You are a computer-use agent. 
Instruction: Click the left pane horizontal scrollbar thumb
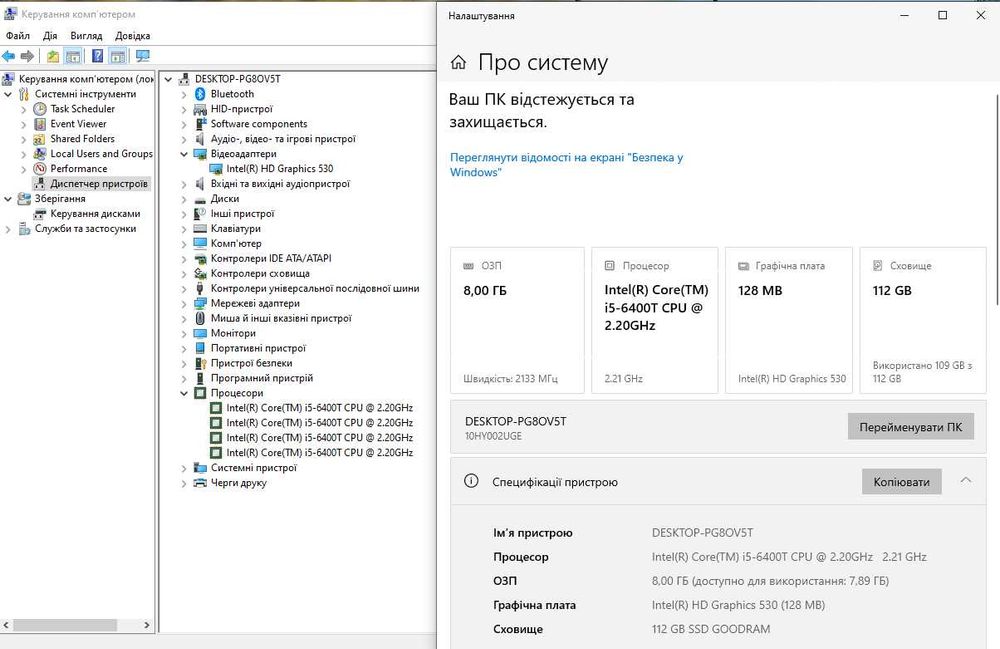[x=65, y=625]
